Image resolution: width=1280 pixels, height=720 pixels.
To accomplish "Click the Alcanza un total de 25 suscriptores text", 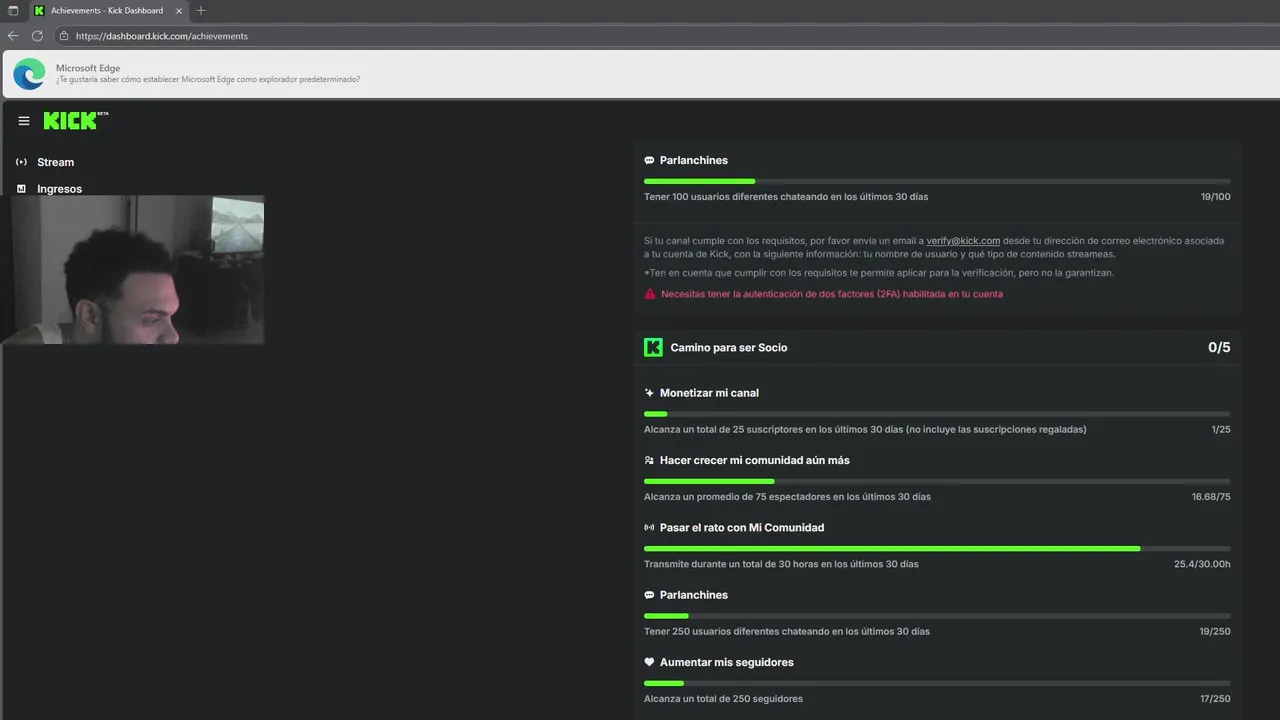I will click(865, 430).
